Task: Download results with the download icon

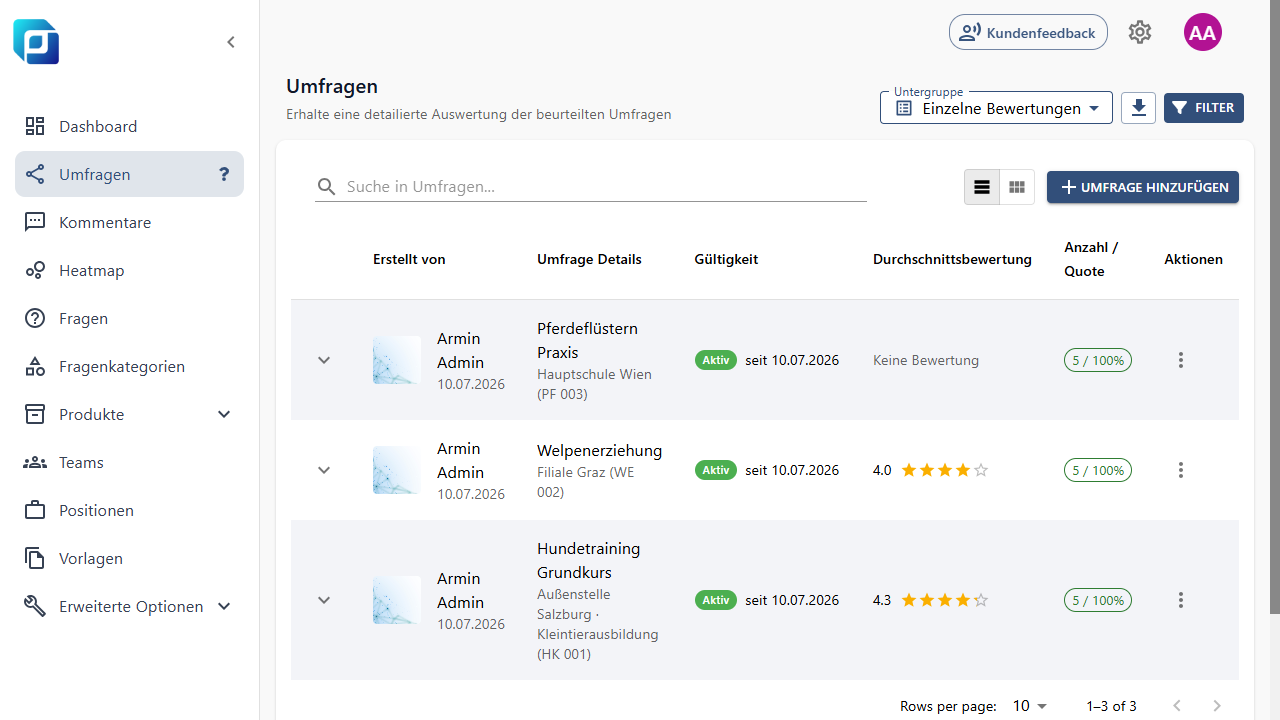Action: pyautogui.click(x=1138, y=108)
